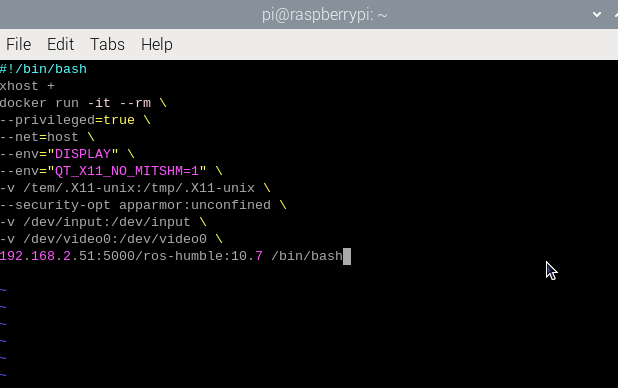Open the Help menu
Image resolution: width=618 pixels, height=388 pixels.
pyautogui.click(x=156, y=44)
